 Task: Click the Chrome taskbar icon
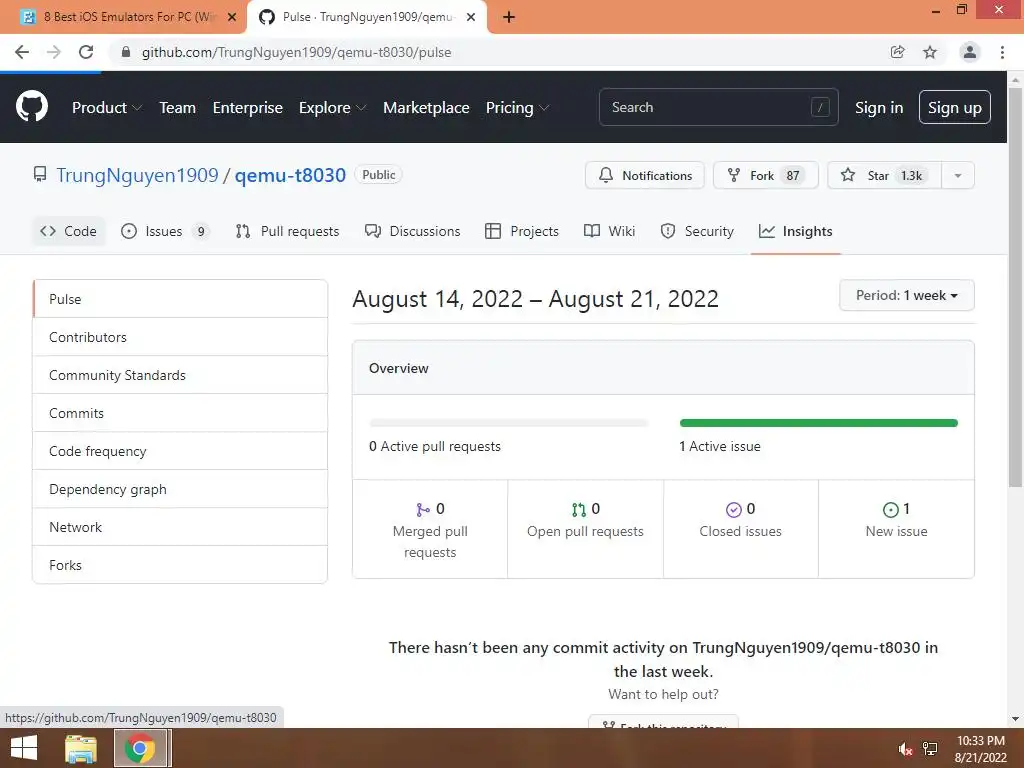(x=140, y=748)
